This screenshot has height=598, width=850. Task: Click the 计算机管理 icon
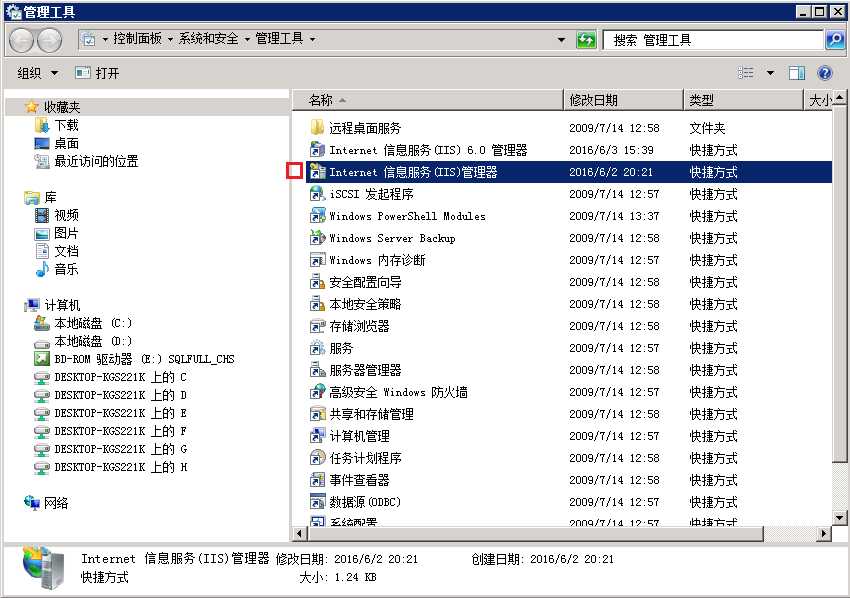coord(317,436)
